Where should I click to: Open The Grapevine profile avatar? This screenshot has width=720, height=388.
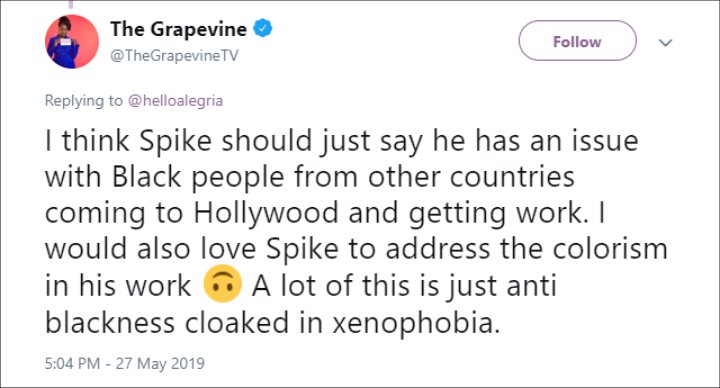coord(72,41)
